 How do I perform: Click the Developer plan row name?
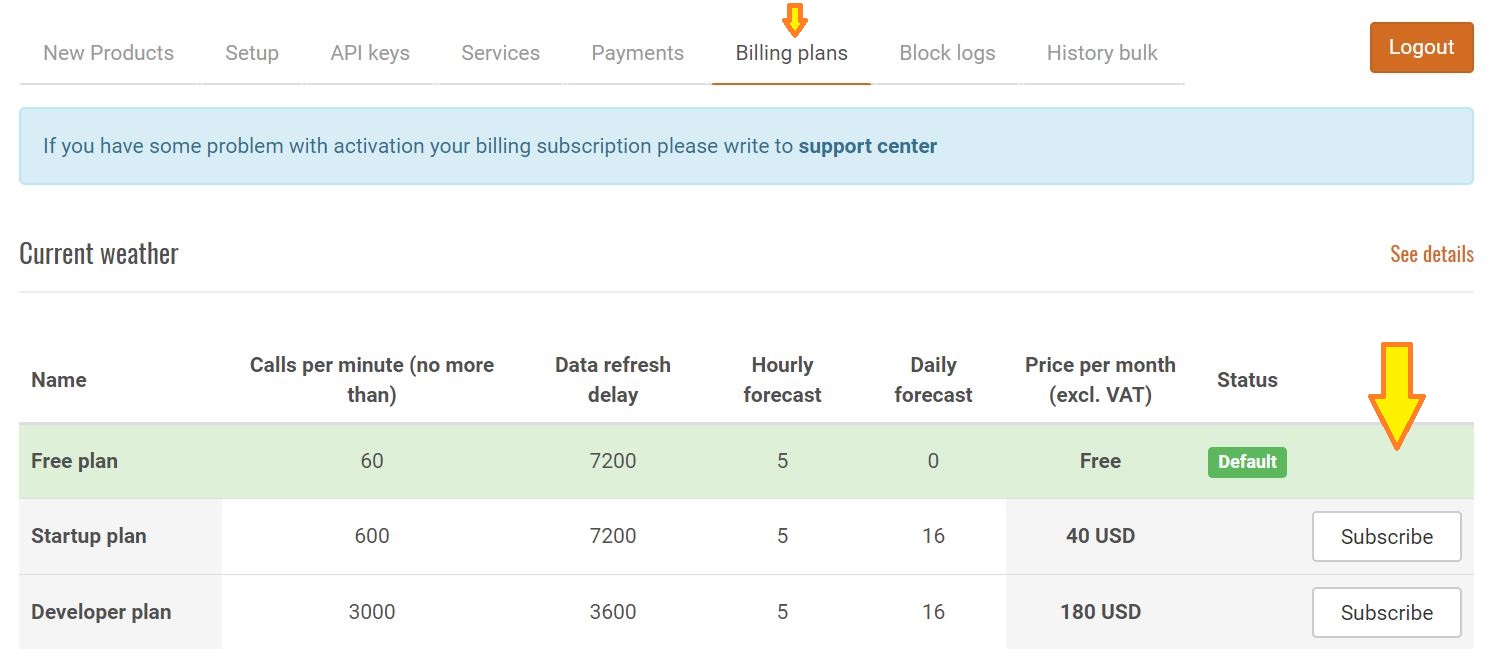pyautogui.click(x=101, y=612)
